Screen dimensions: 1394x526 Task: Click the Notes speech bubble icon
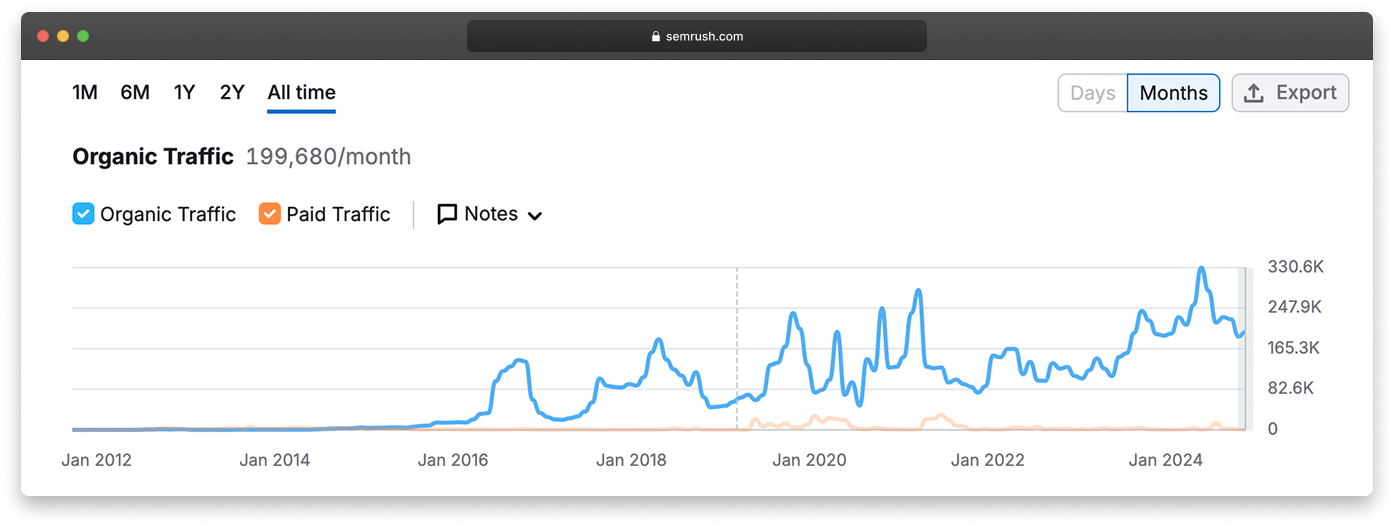(448, 214)
